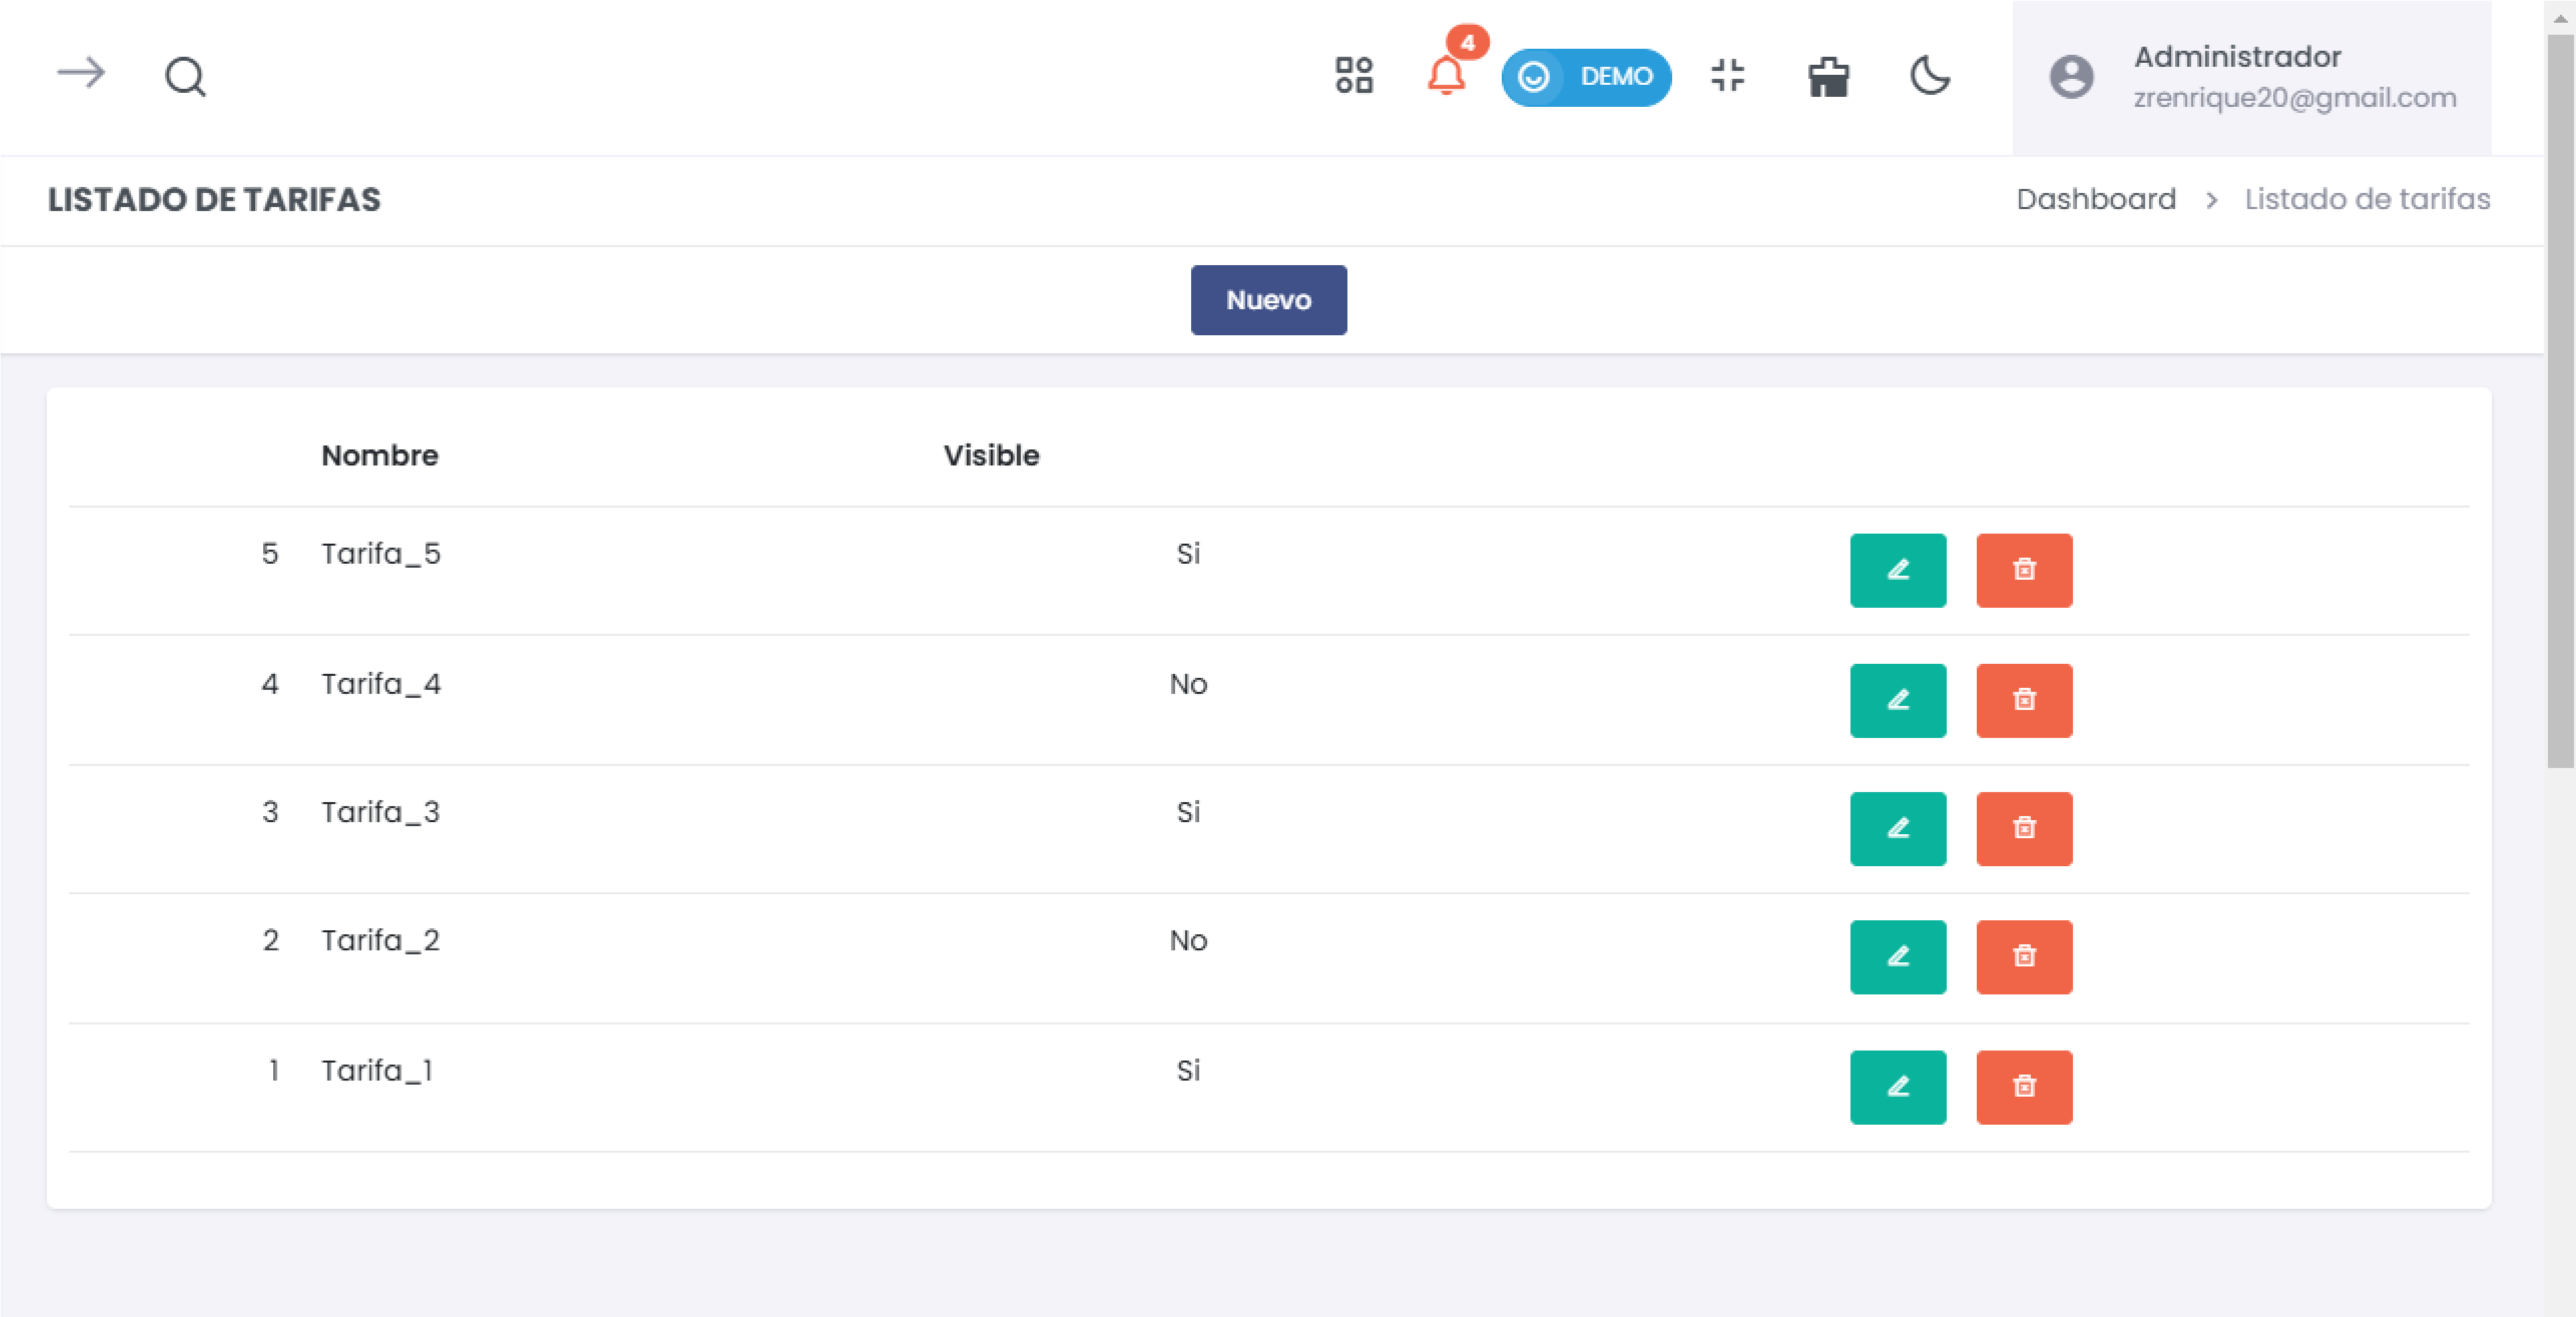The width and height of the screenshot is (2576, 1317).
Task: Edit Tarifa_5 with pencil button
Action: (x=1897, y=570)
